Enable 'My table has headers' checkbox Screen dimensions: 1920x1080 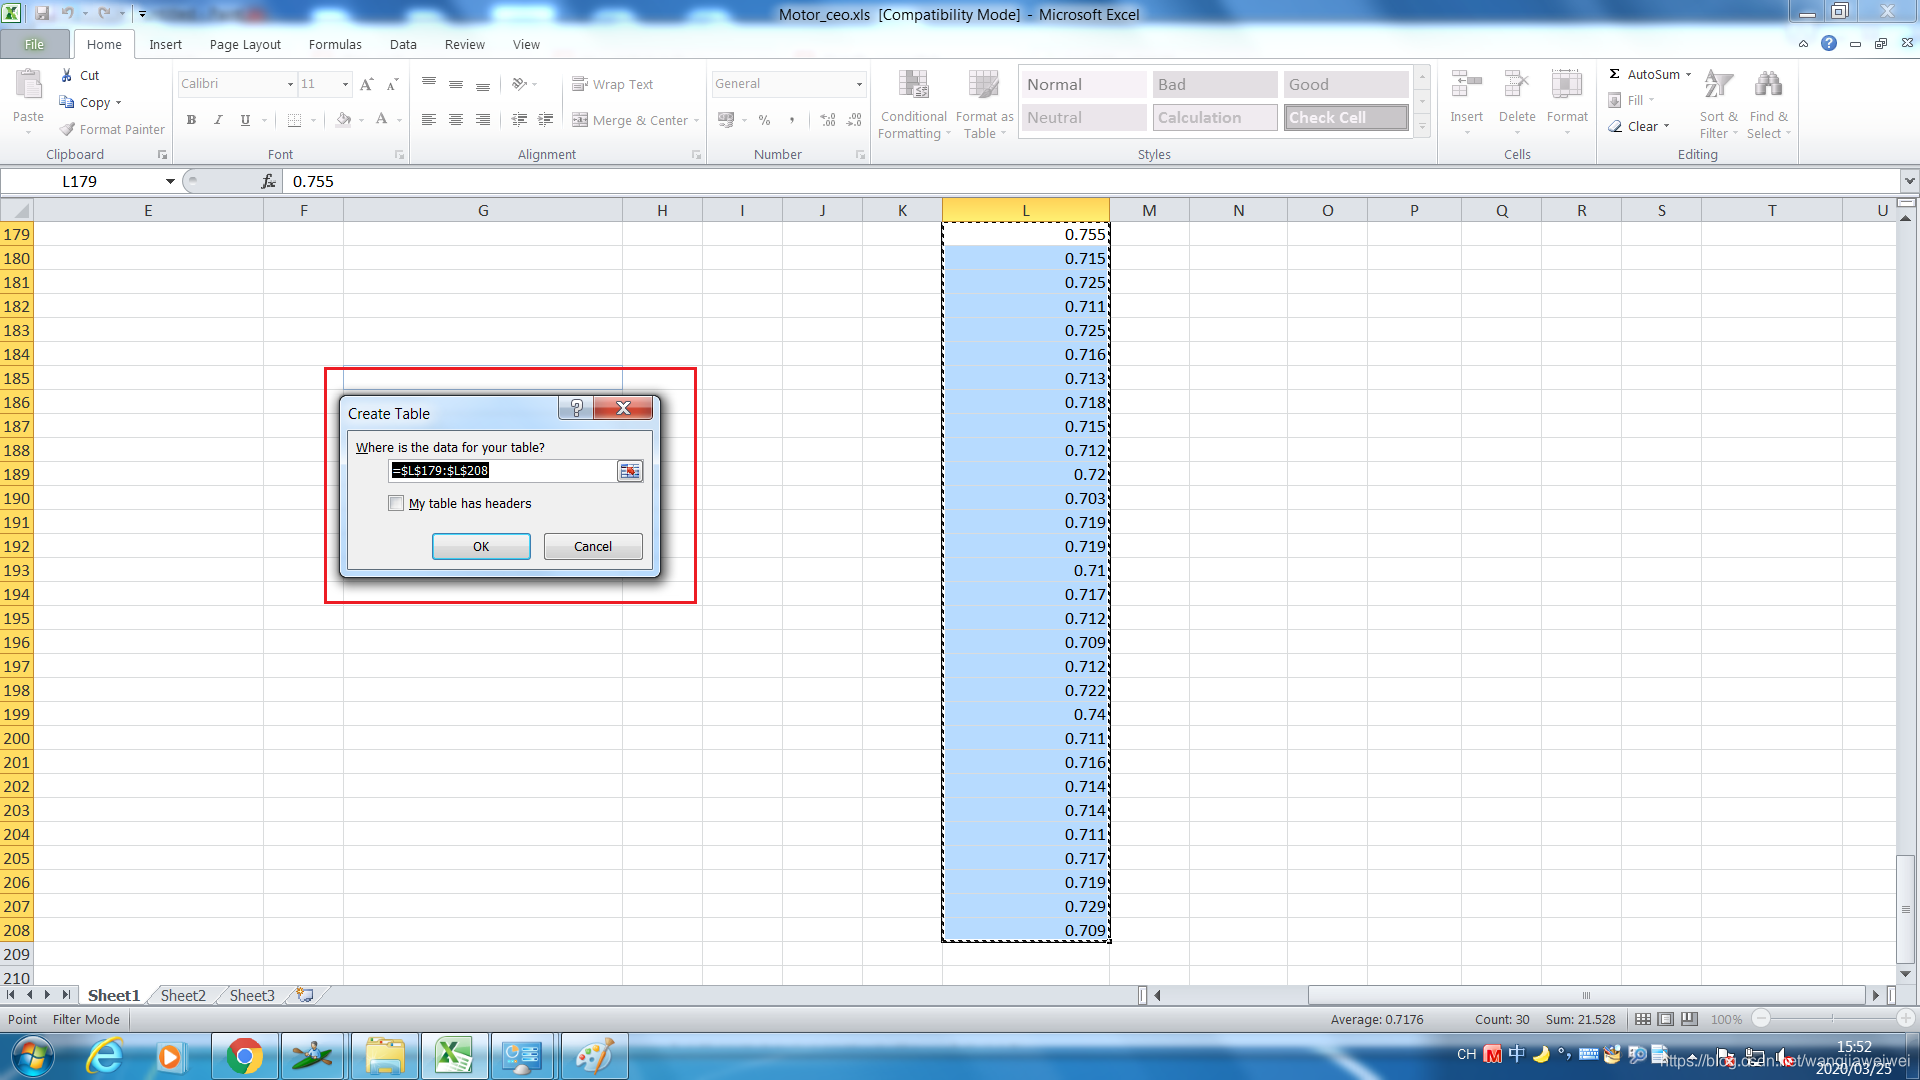click(397, 503)
